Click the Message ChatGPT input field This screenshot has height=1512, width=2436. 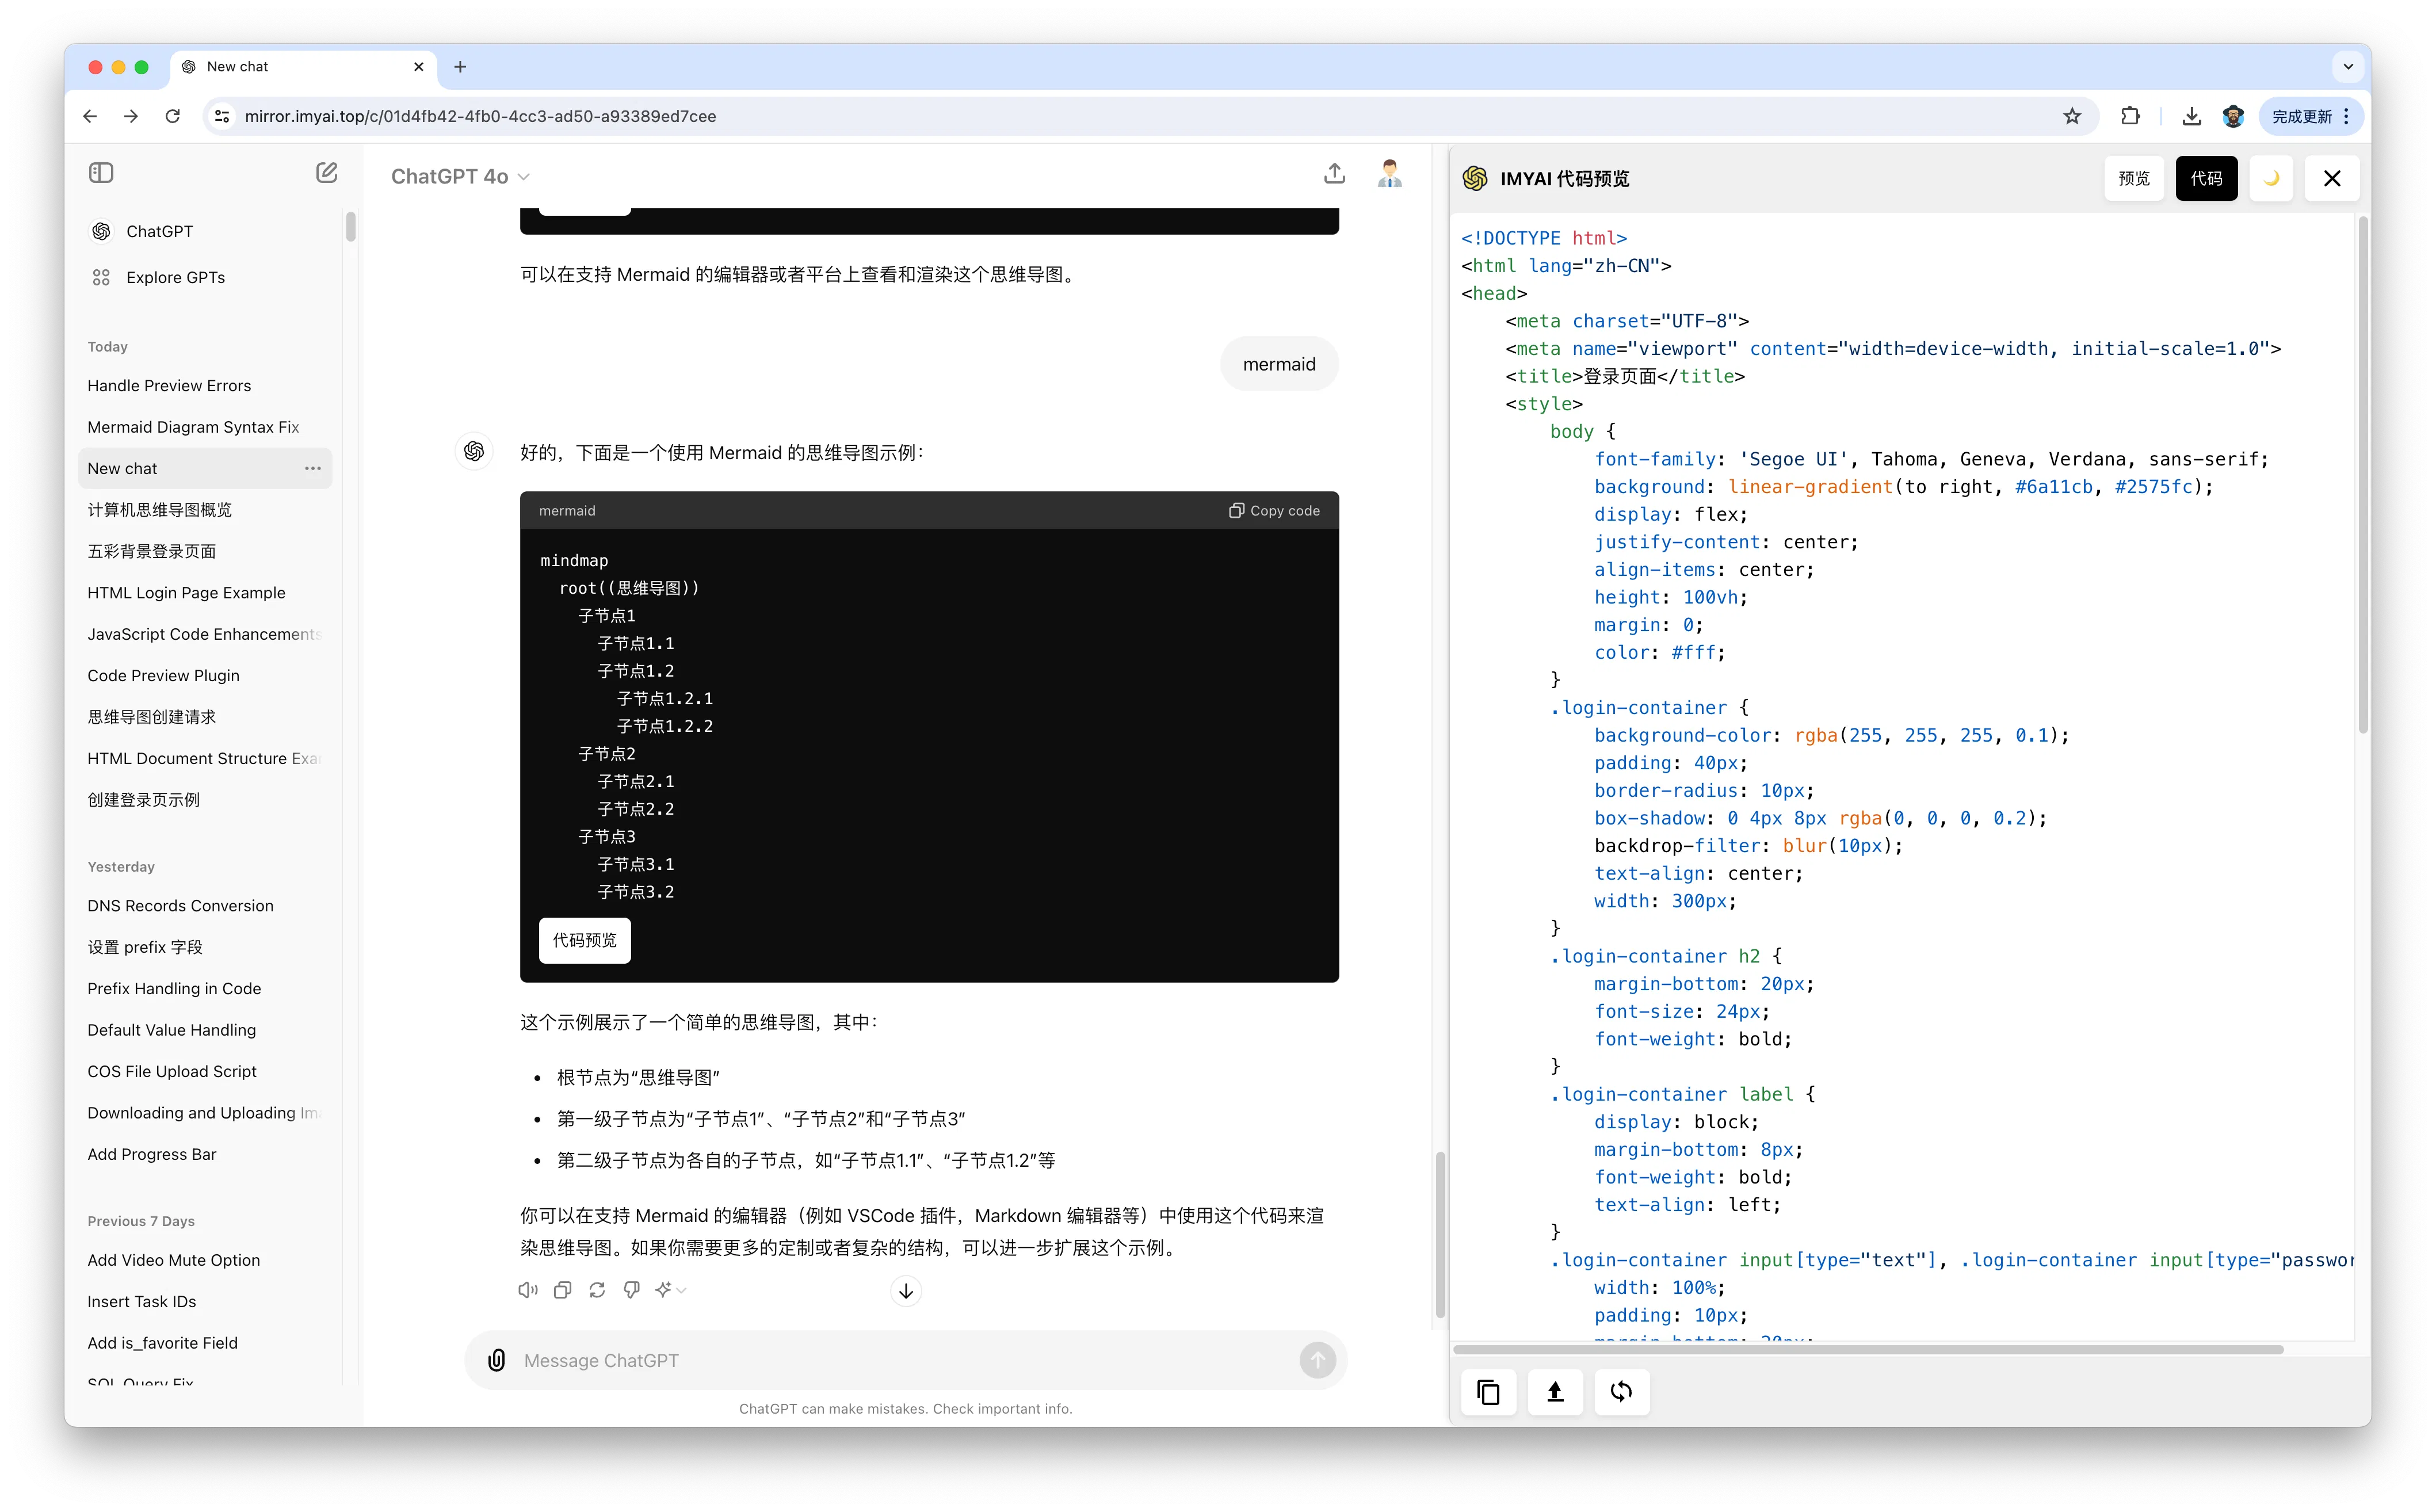(x=905, y=1360)
